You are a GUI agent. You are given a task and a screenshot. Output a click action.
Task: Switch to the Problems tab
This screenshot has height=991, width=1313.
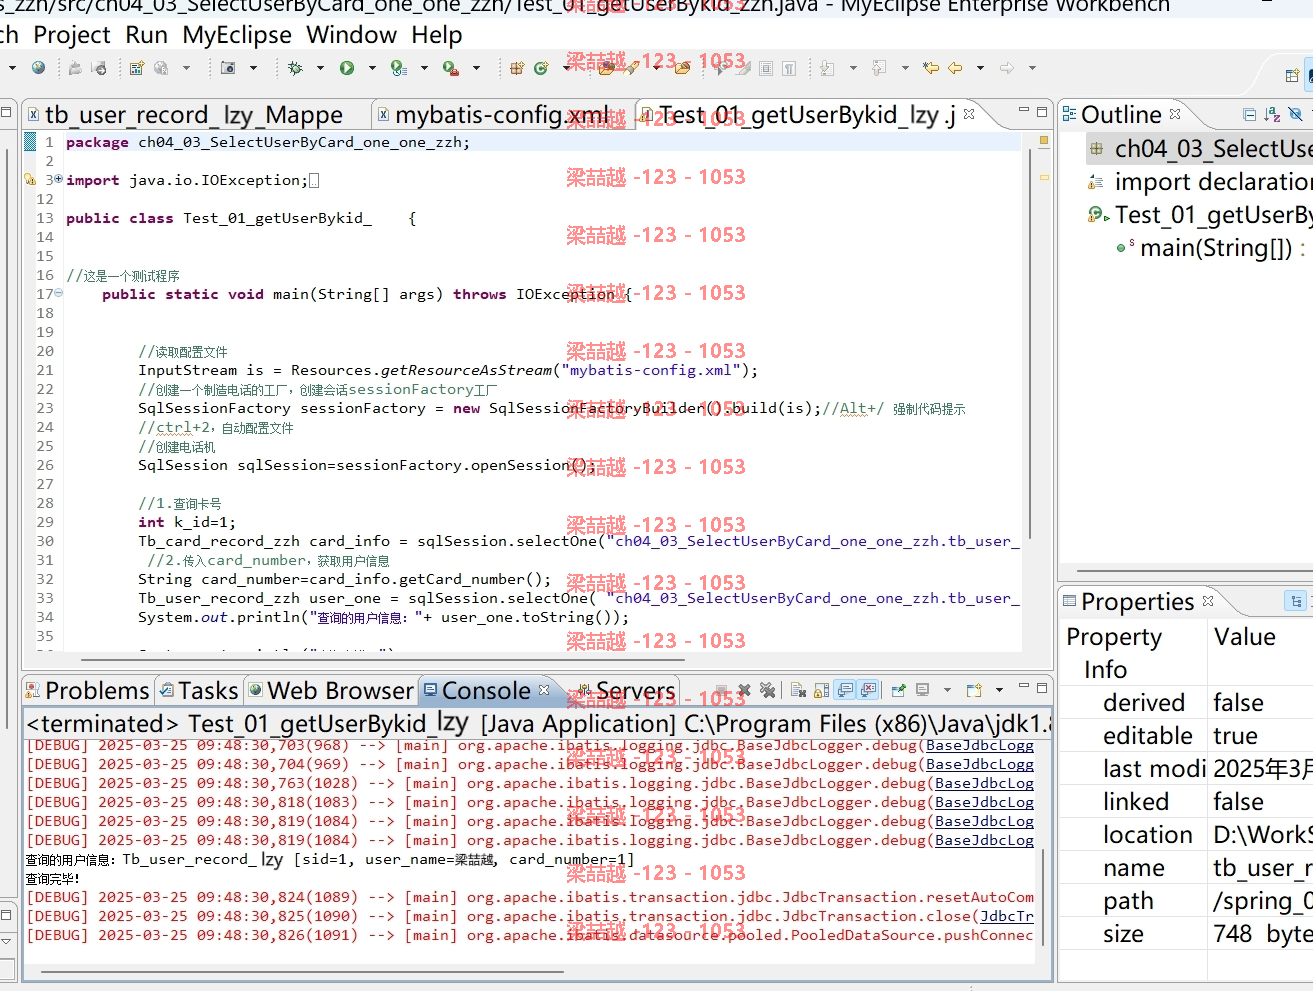(88, 691)
